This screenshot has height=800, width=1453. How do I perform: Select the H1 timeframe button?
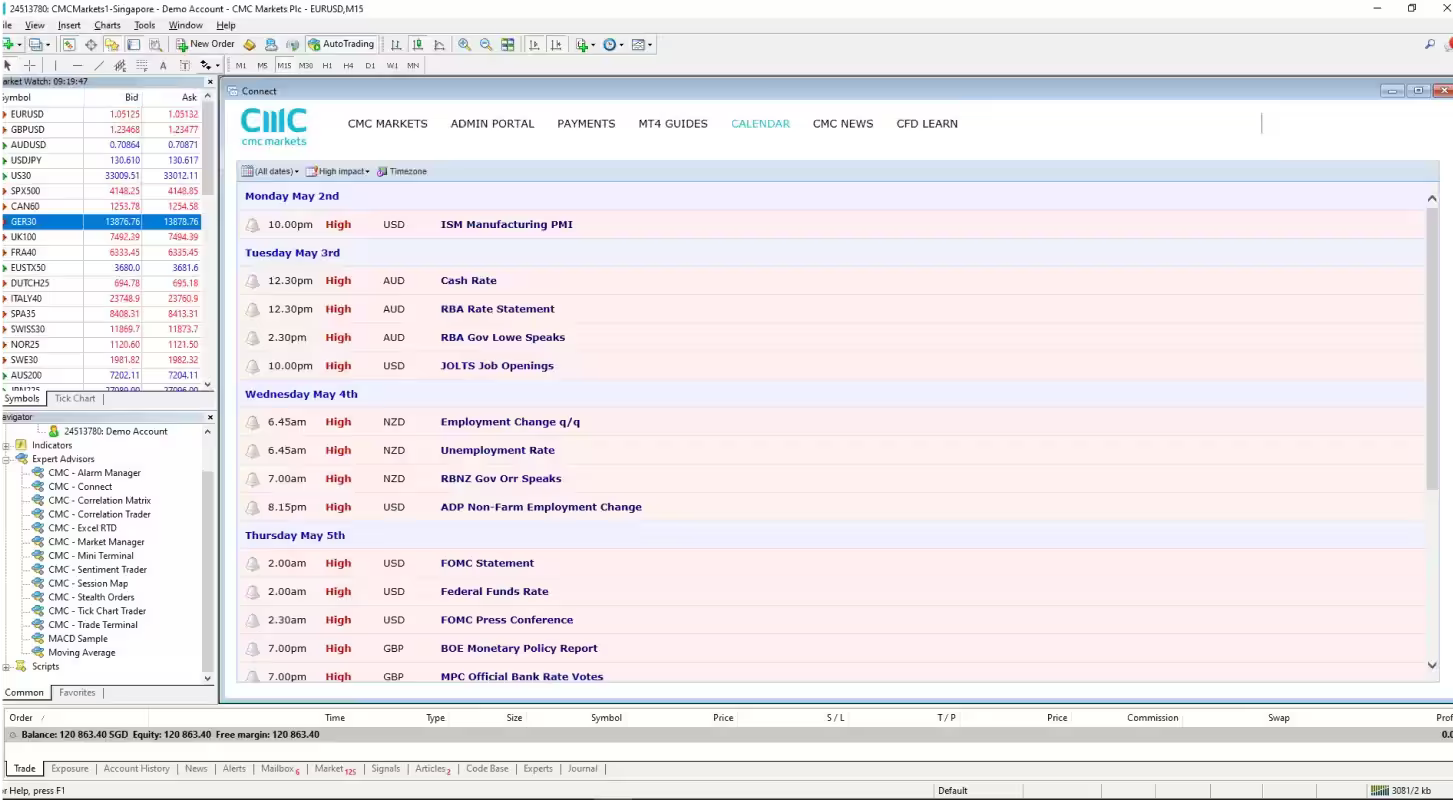click(x=327, y=65)
